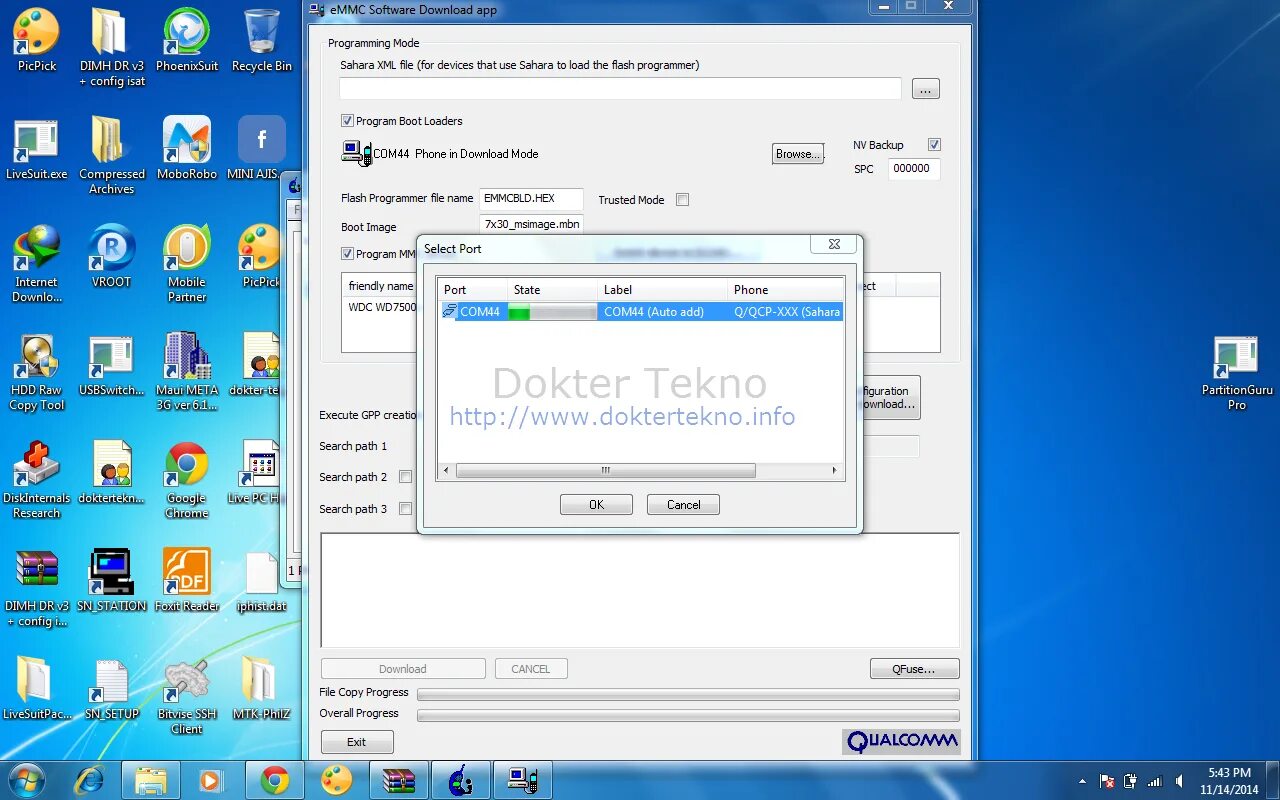
Task: Enable Trusted Mode checkbox
Action: [x=682, y=200]
